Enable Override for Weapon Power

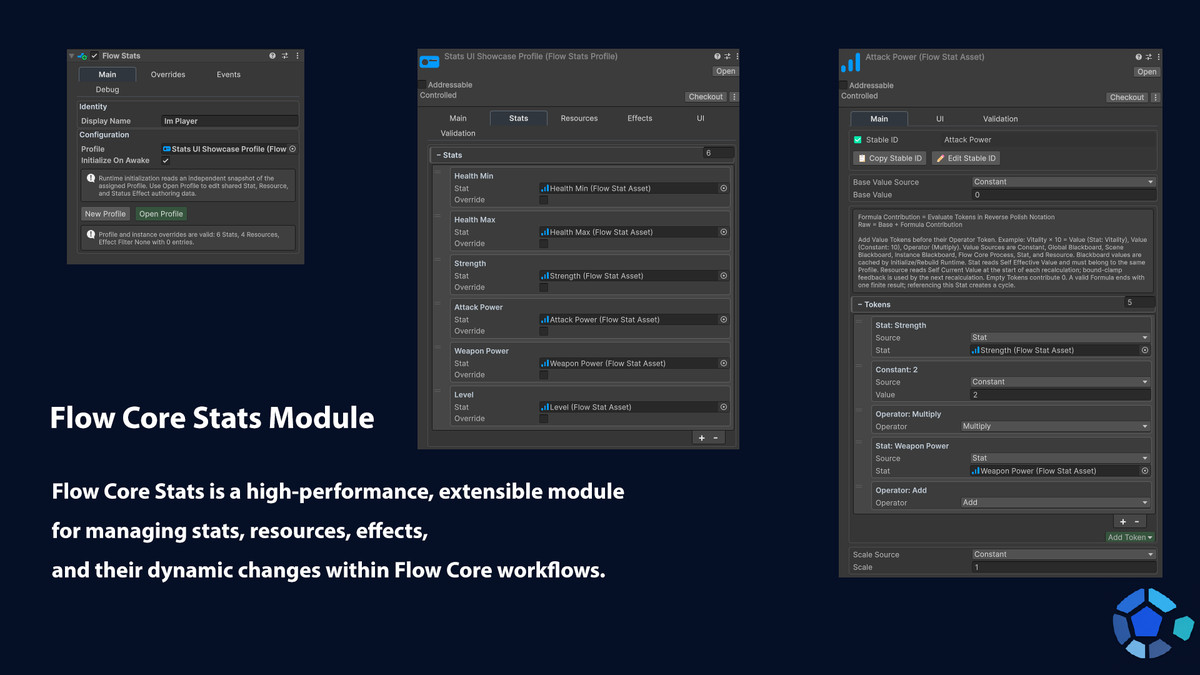coord(544,375)
